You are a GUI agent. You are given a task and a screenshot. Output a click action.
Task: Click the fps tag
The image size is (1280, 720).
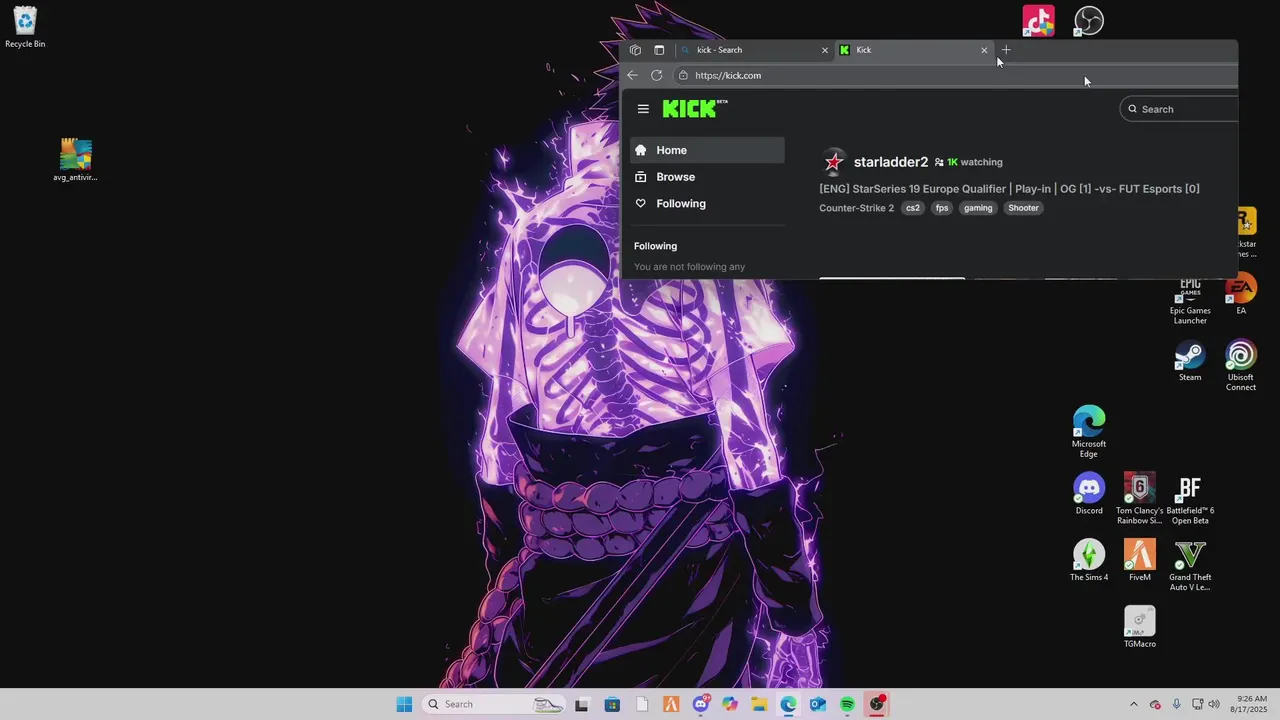(942, 208)
